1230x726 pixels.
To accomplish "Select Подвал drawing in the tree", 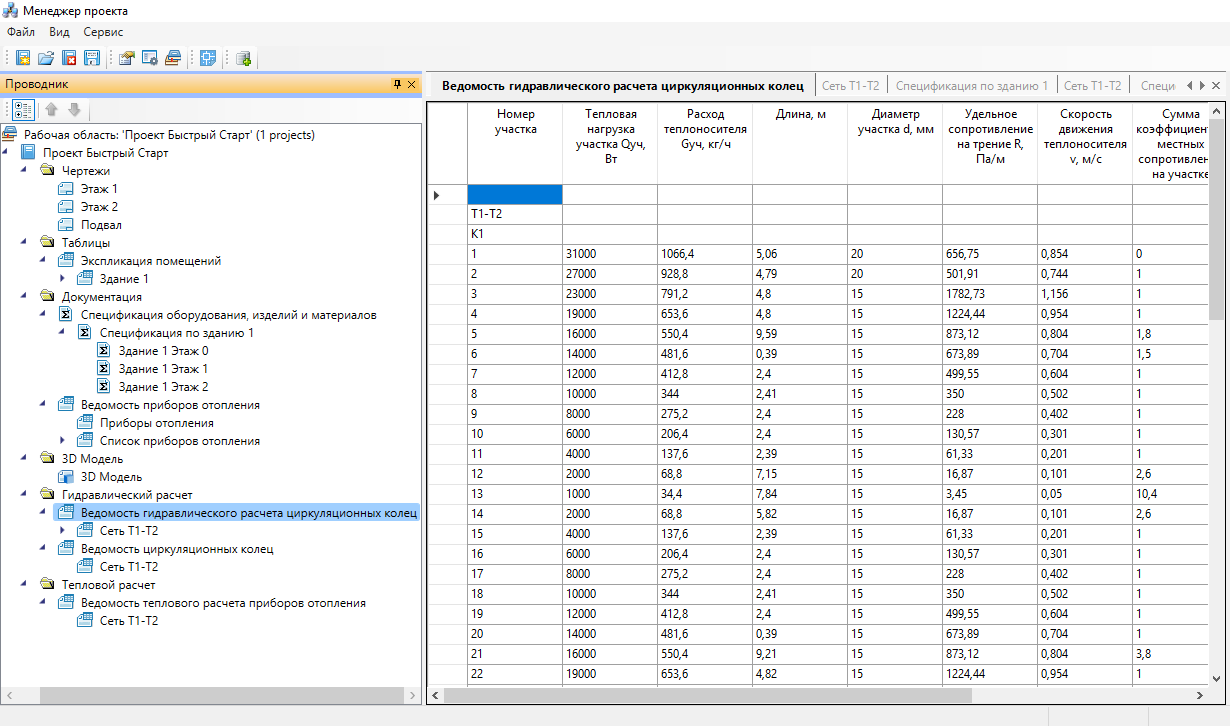I will pos(101,225).
